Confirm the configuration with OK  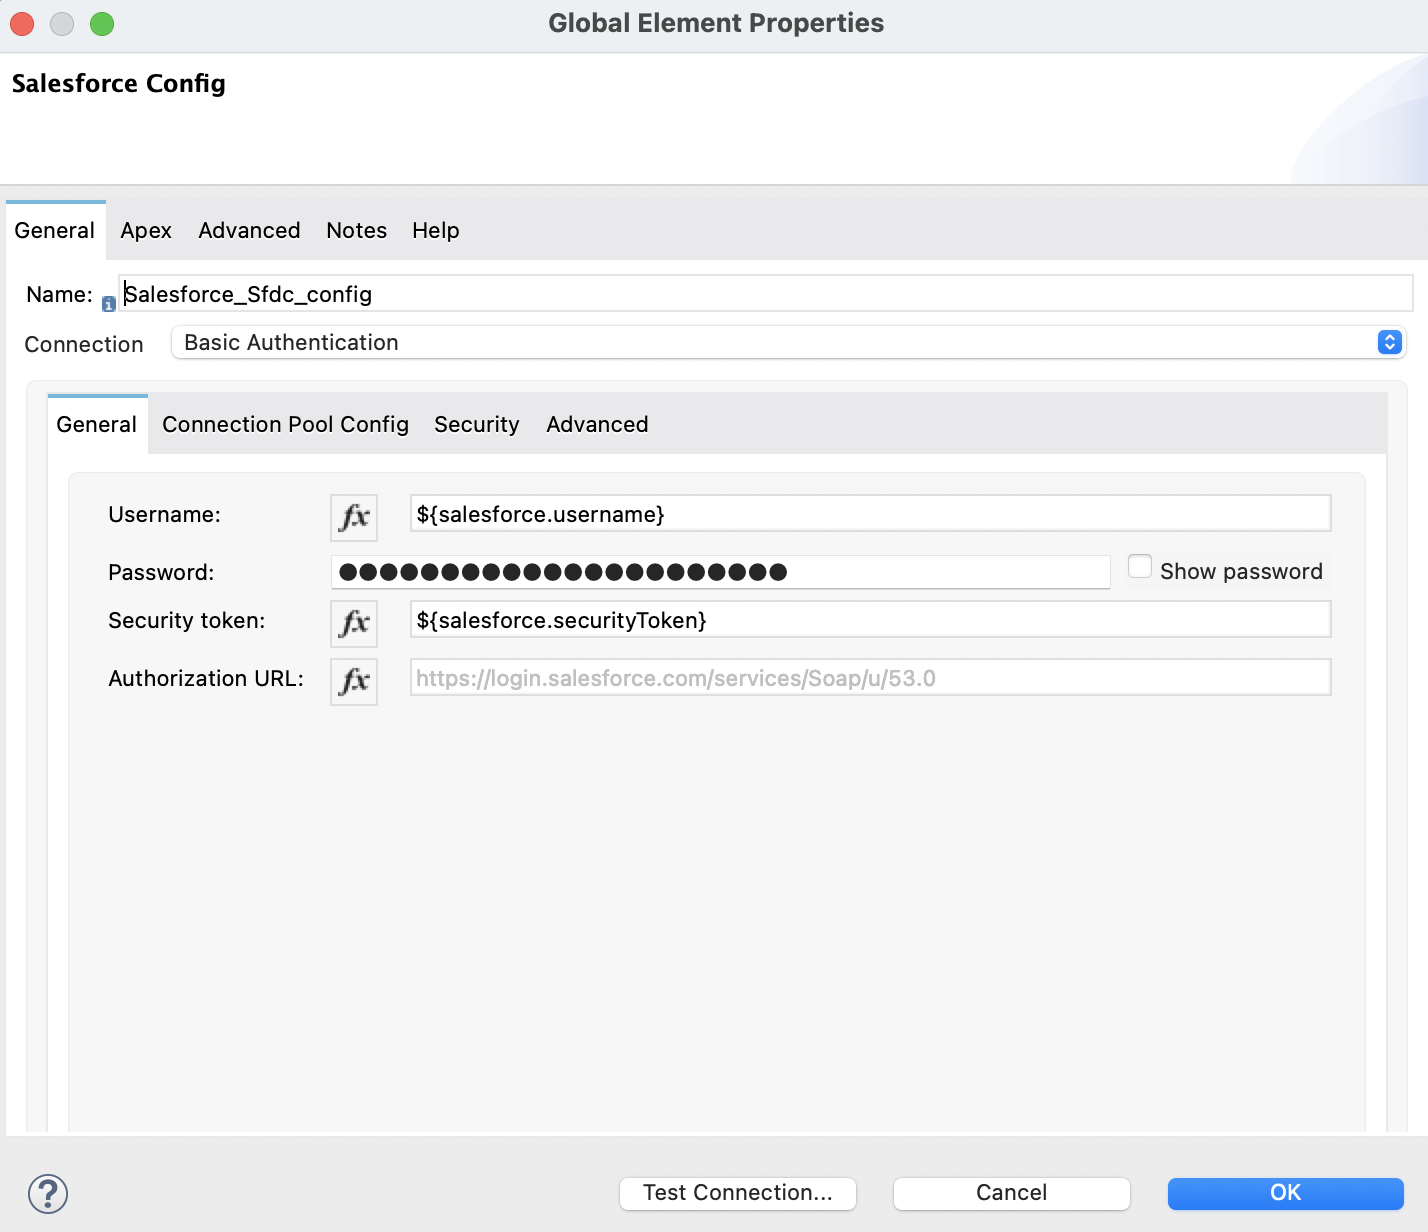pos(1285,1193)
